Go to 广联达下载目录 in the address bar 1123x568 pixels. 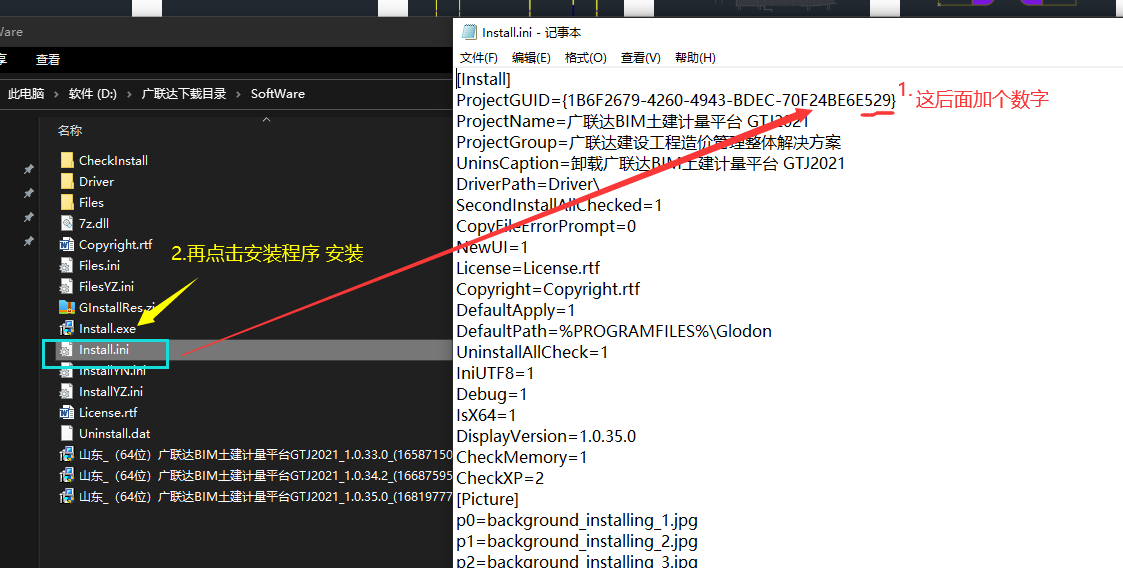[x=184, y=93]
